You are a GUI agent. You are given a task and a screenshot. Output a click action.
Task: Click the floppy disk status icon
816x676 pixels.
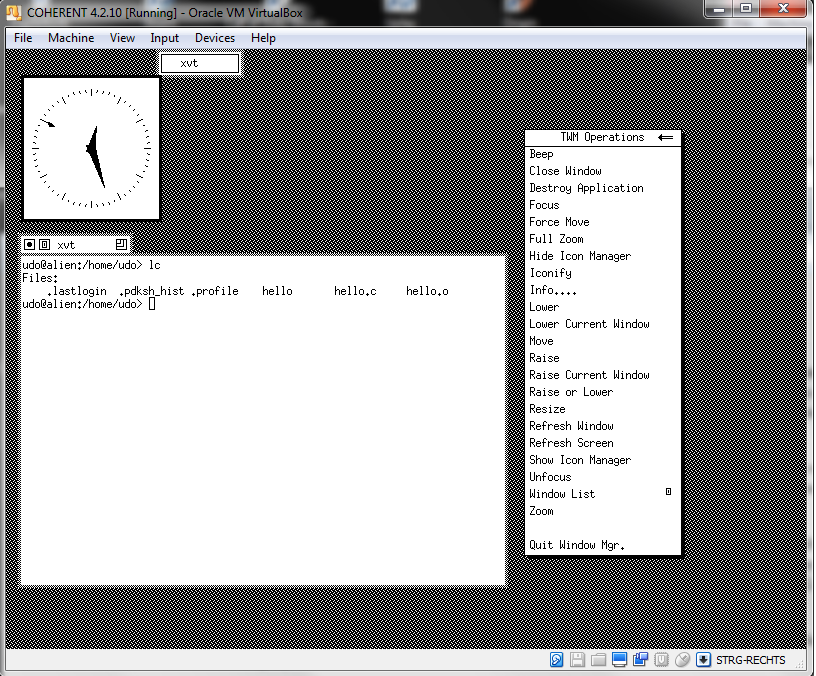[x=577, y=660]
